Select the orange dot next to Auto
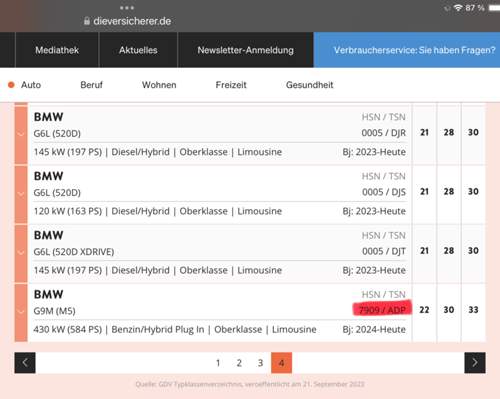The image size is (500, 399). click(11, 85)
